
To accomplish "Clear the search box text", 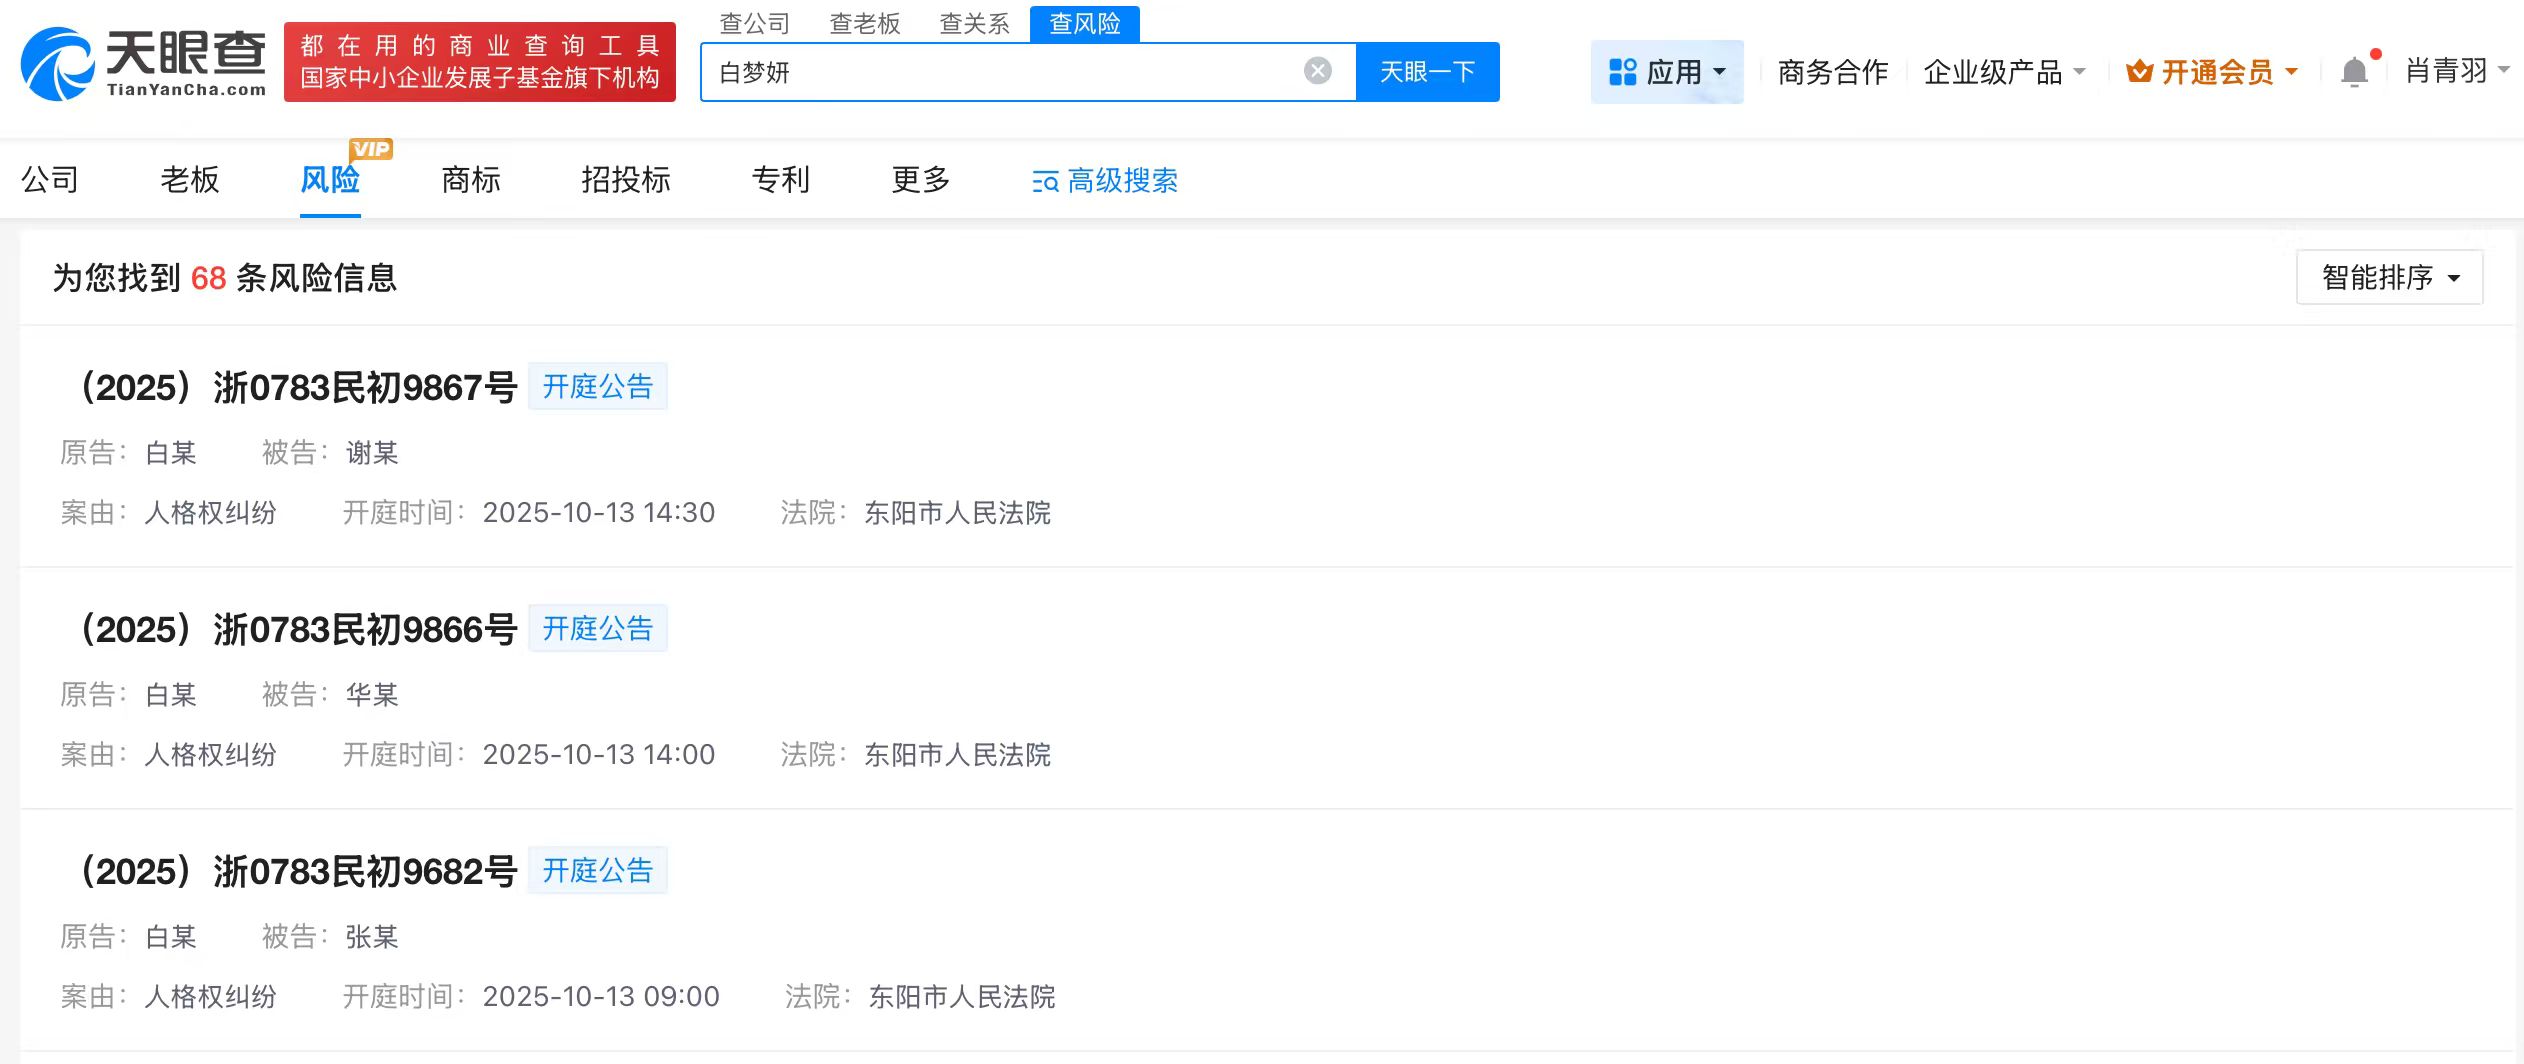I will (x=1317, y=71).
